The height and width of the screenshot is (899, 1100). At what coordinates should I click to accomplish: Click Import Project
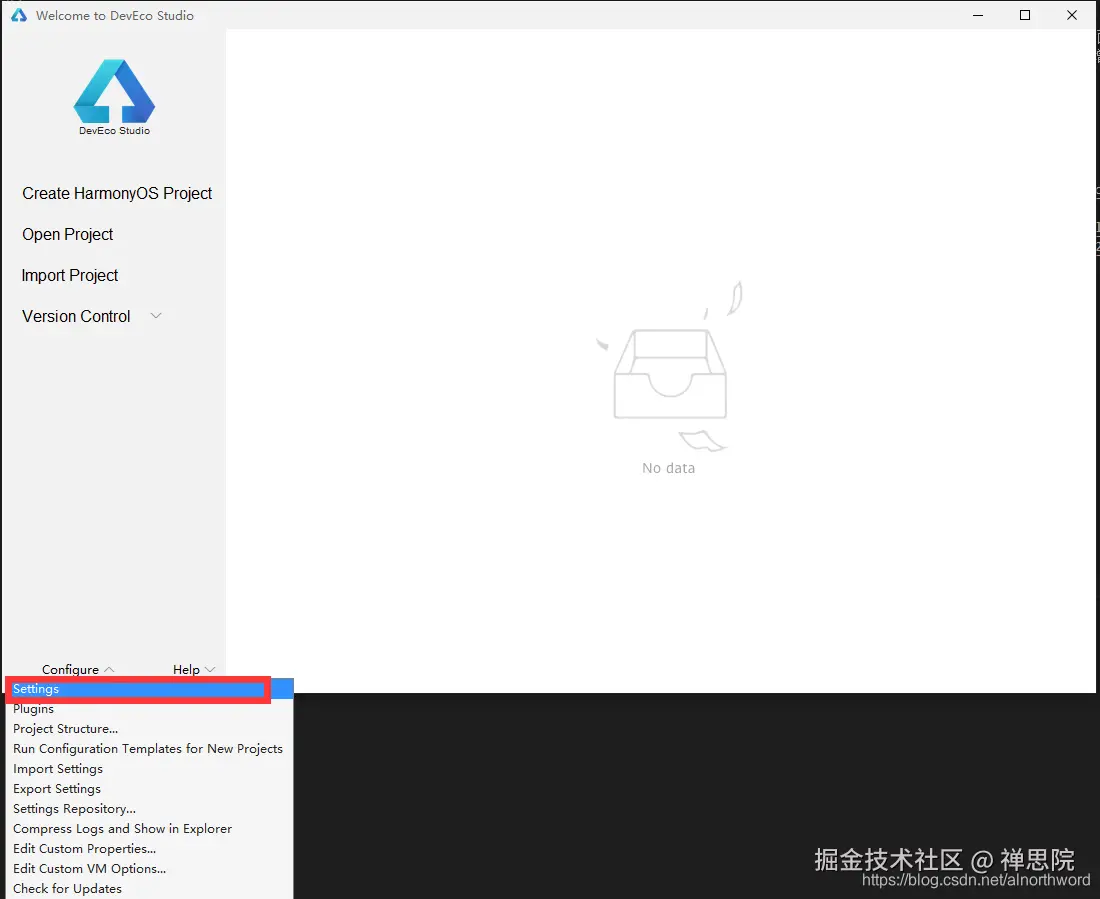coord(69,275)
